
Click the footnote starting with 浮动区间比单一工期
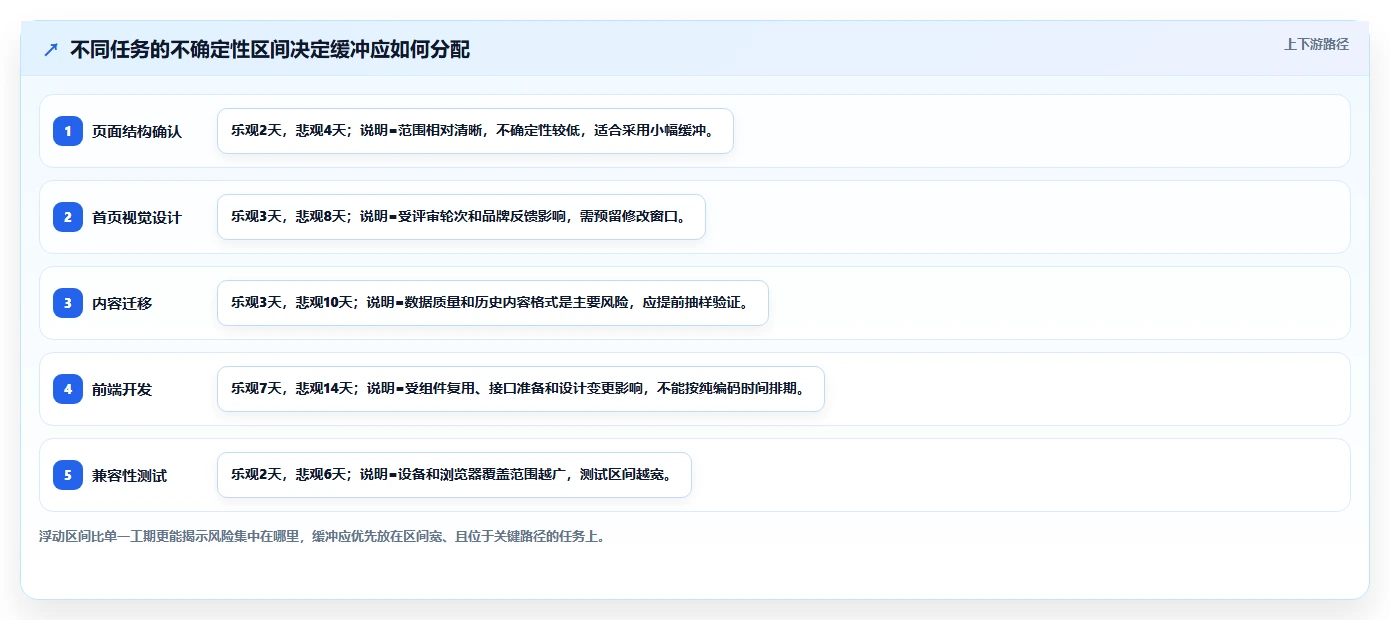(322, 536)
